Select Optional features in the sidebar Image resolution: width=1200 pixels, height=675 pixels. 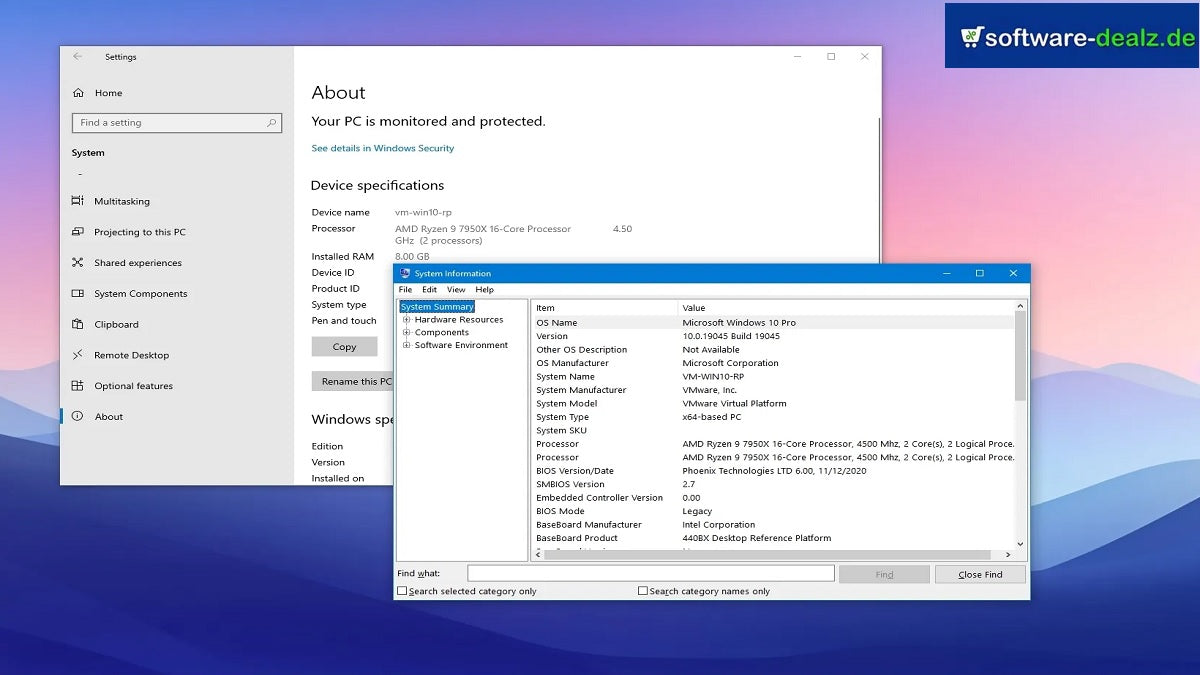133,385
